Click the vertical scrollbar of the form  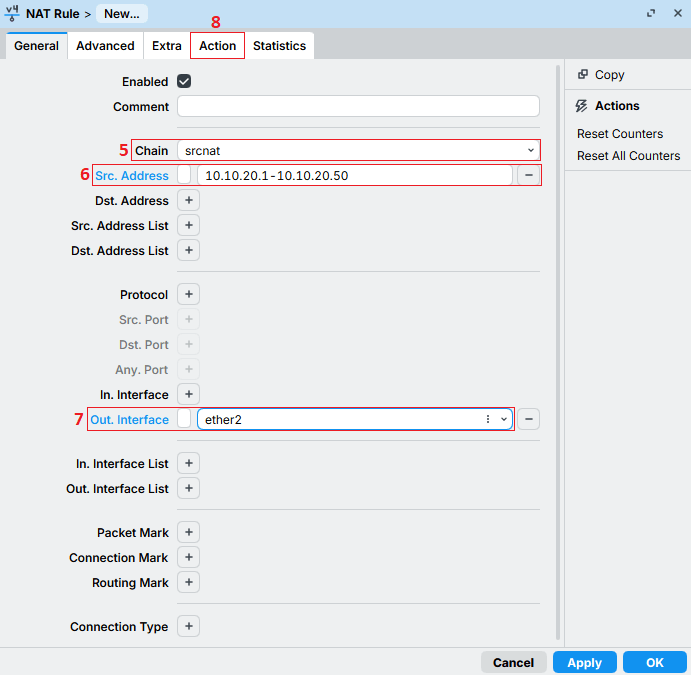(558, 352)
